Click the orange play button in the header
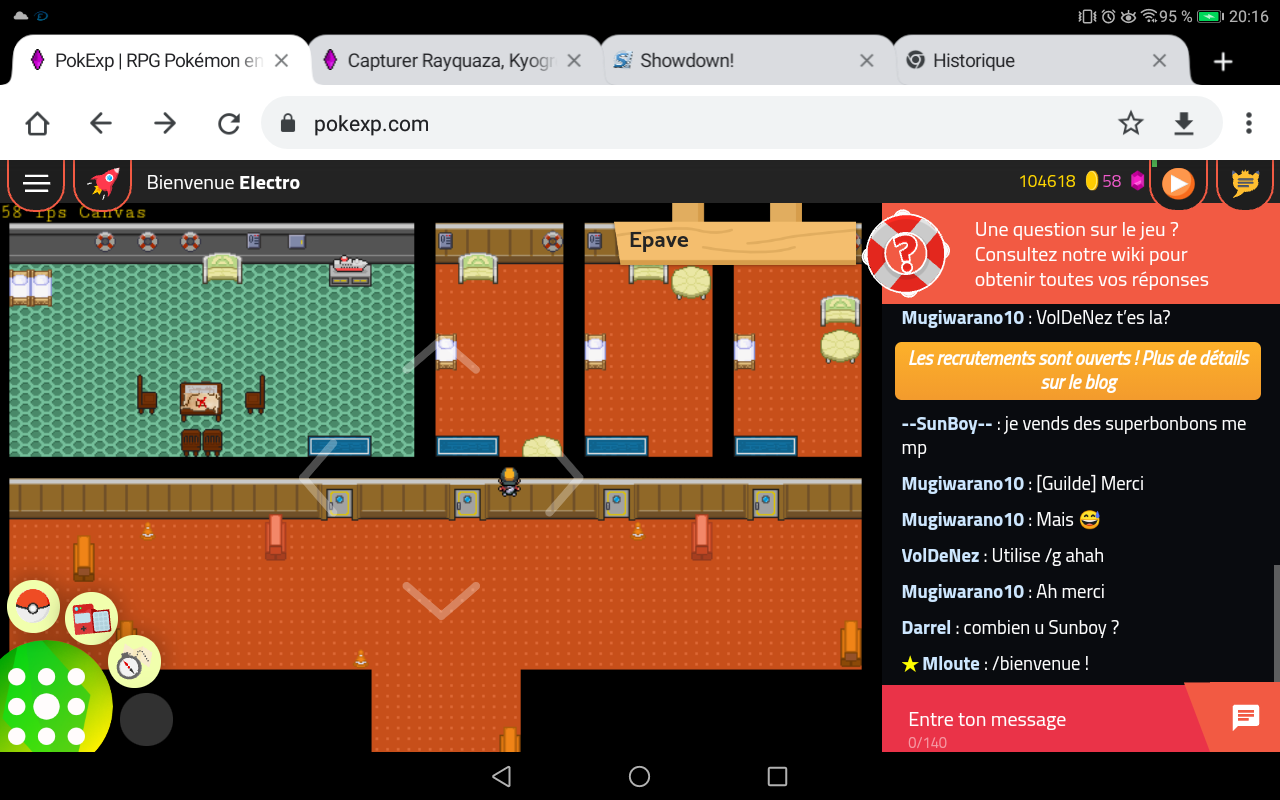This screenshot has width=1280, height=800. (x=1178, y=183)
